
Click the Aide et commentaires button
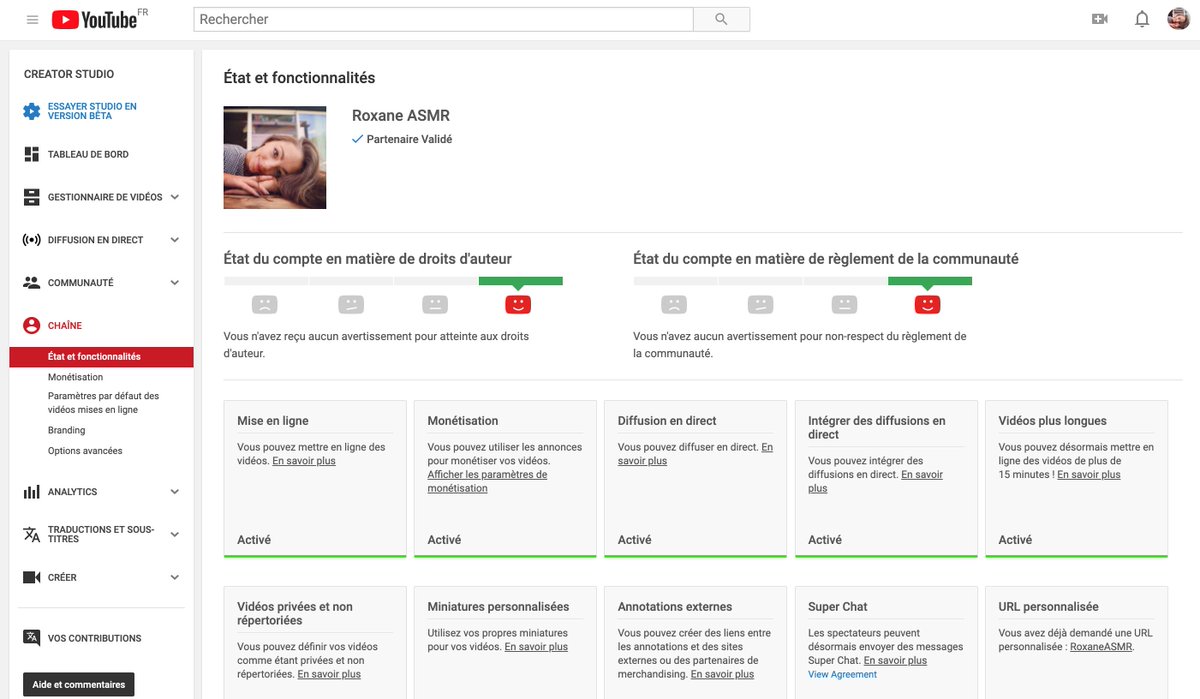pos(78,685)
